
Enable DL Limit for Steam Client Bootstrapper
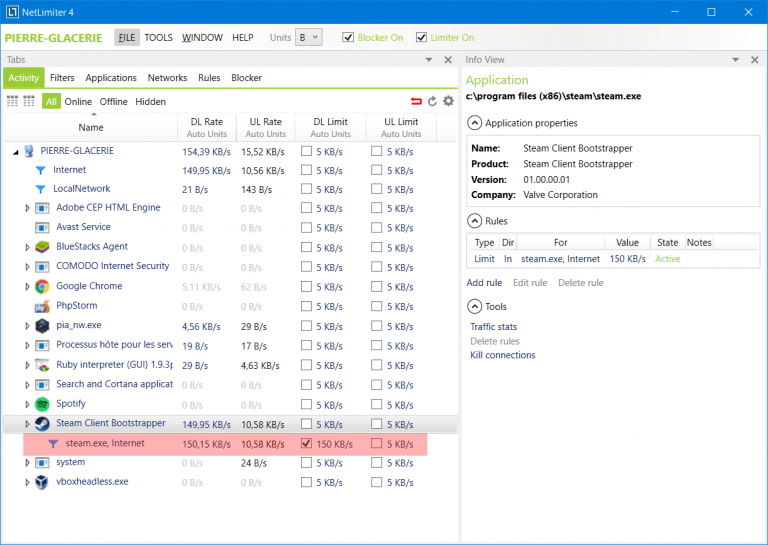[306, 424]
